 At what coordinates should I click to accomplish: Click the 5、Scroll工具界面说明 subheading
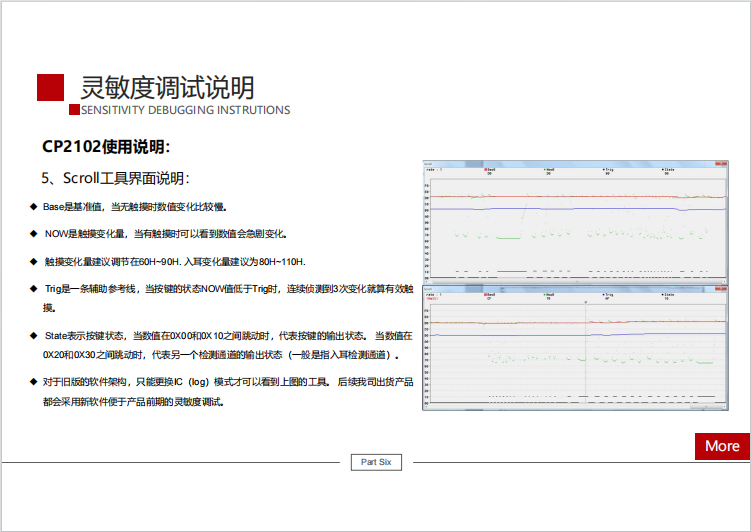tap(115, 178)
